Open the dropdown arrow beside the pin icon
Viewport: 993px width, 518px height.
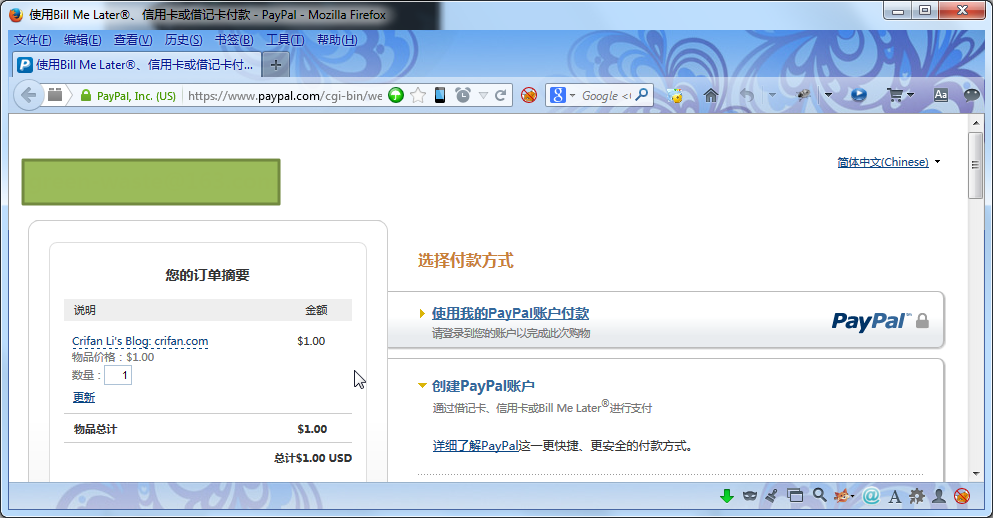(x=828, y=96)
